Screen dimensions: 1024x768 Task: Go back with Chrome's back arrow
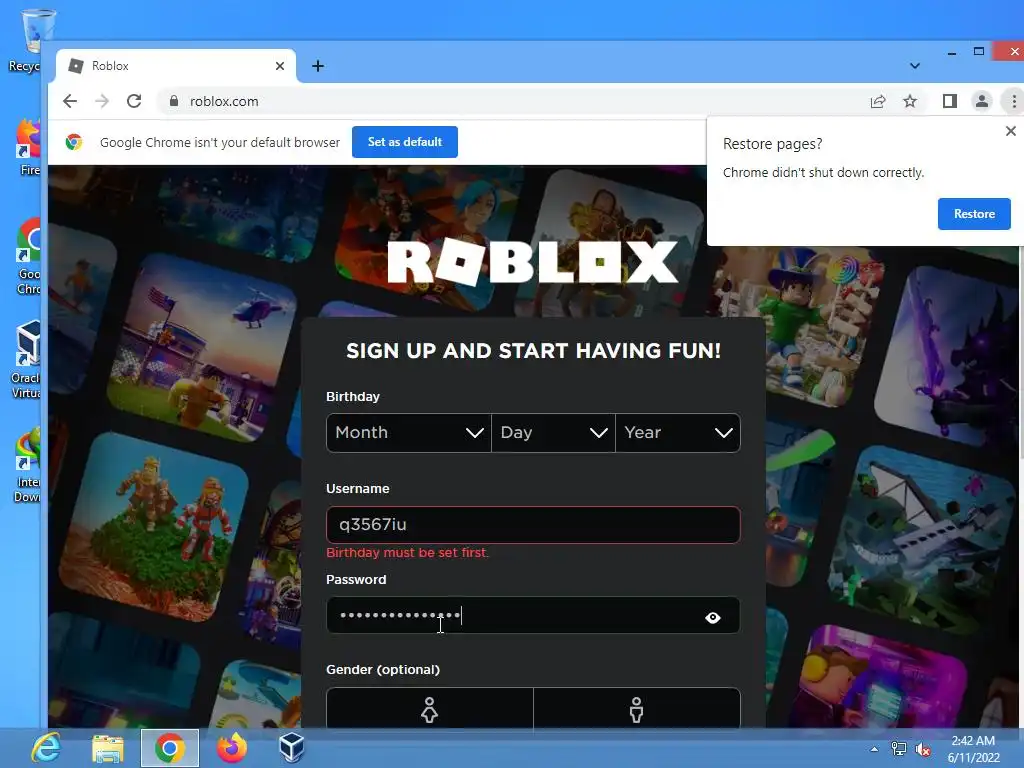click(x=70, y=101)
